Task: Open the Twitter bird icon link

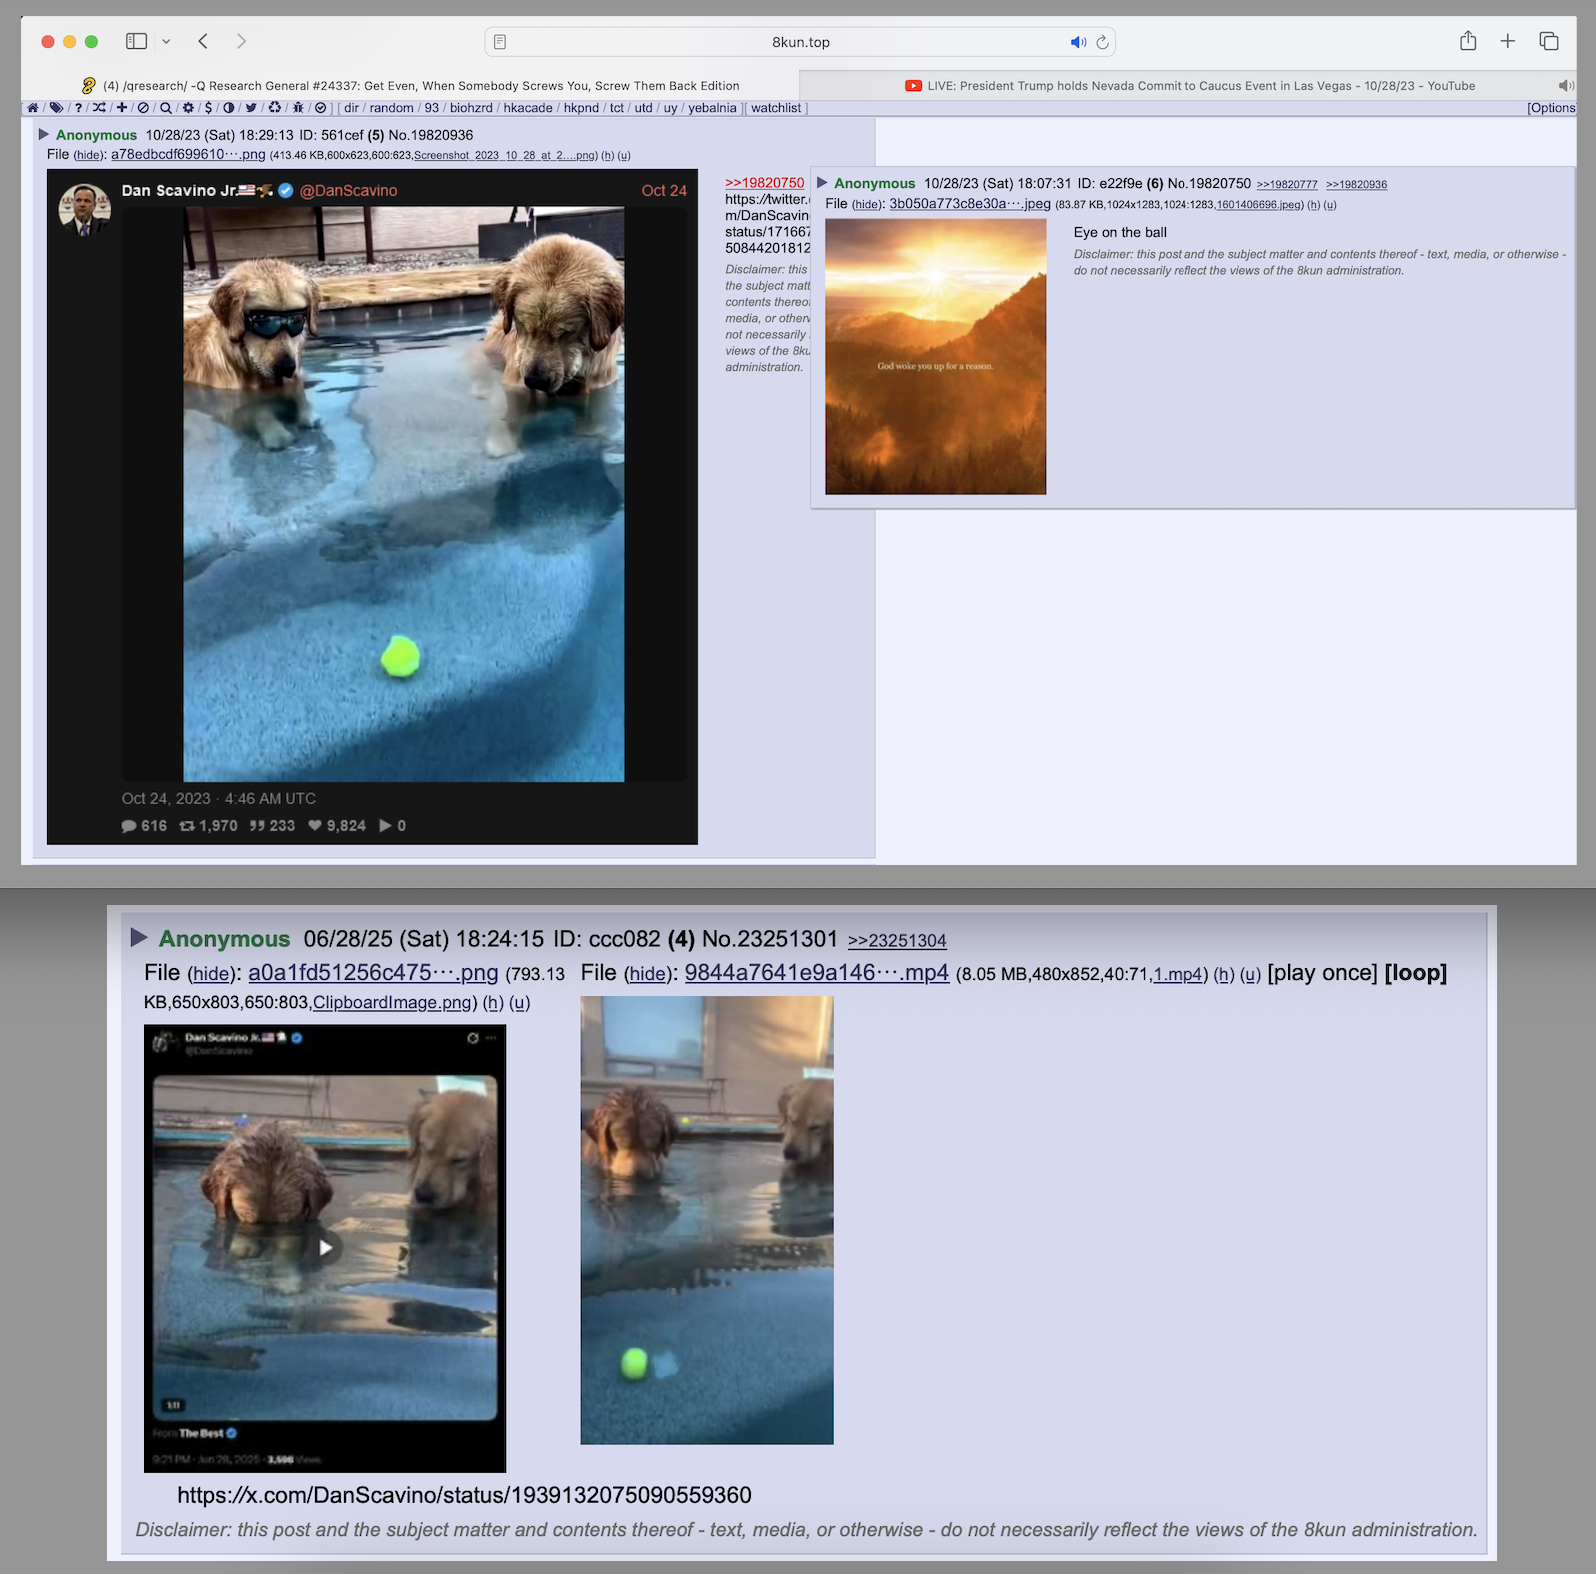Action: point(251,108)
